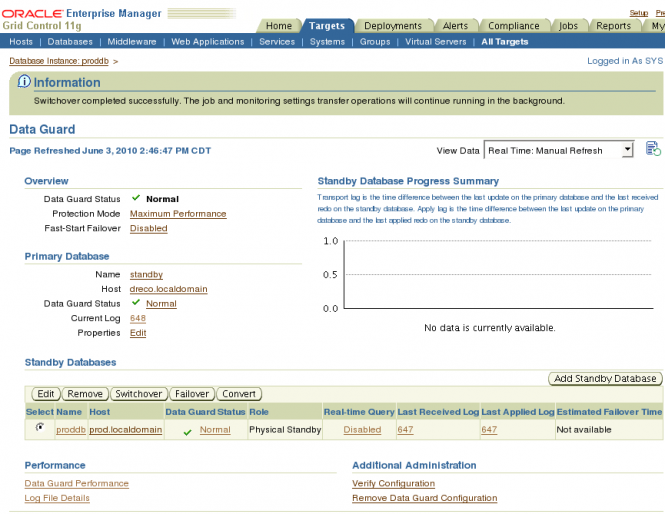Click the Physical Standby role cell

(x=285, y=430)
